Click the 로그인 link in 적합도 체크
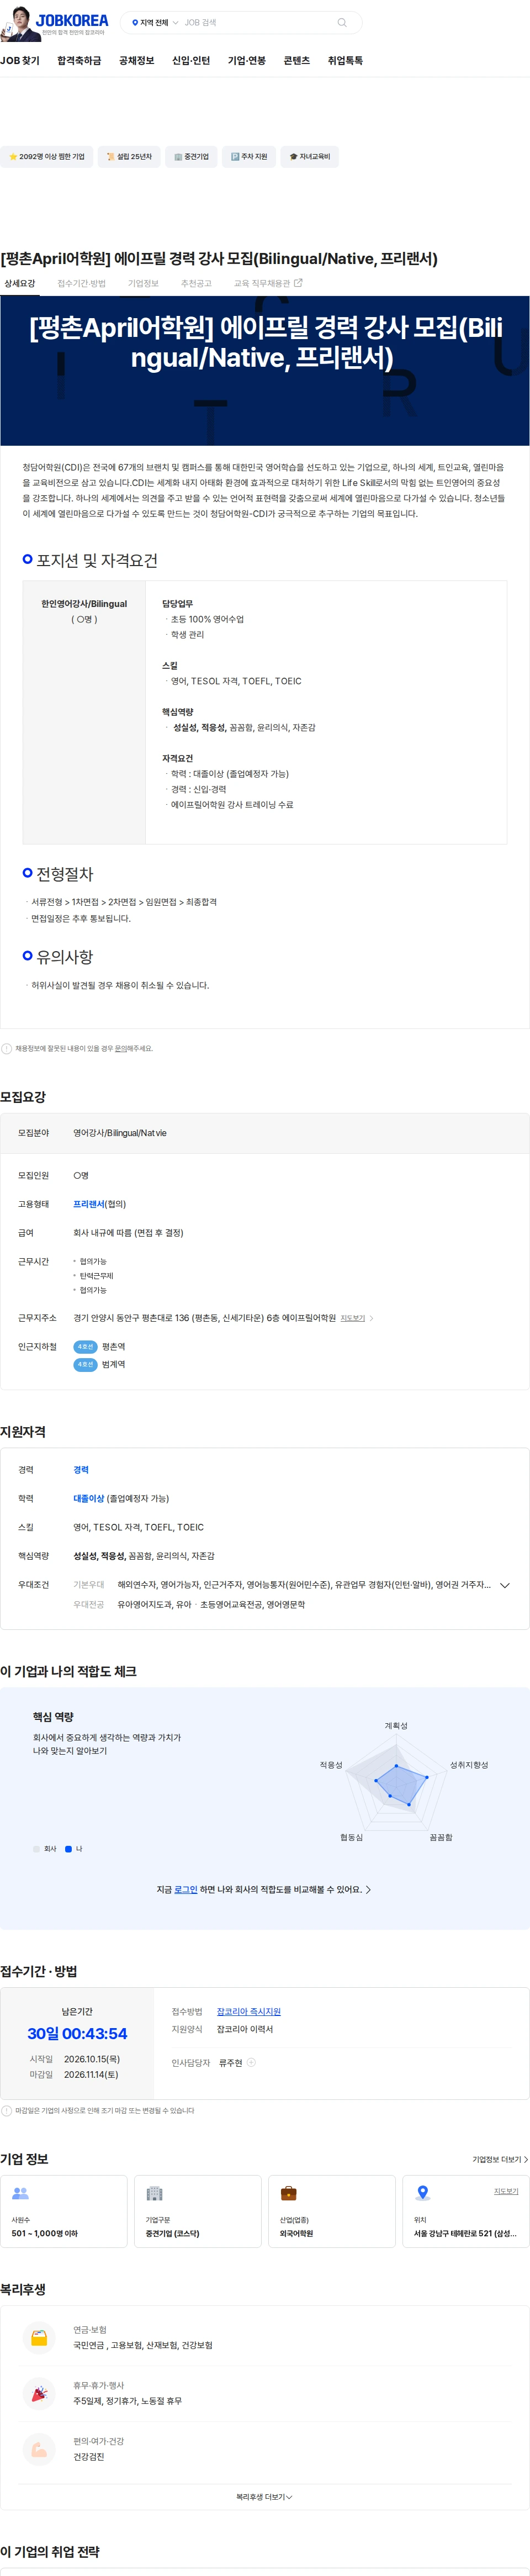This screenshot has width=530, height=2576. point(186,1890)
